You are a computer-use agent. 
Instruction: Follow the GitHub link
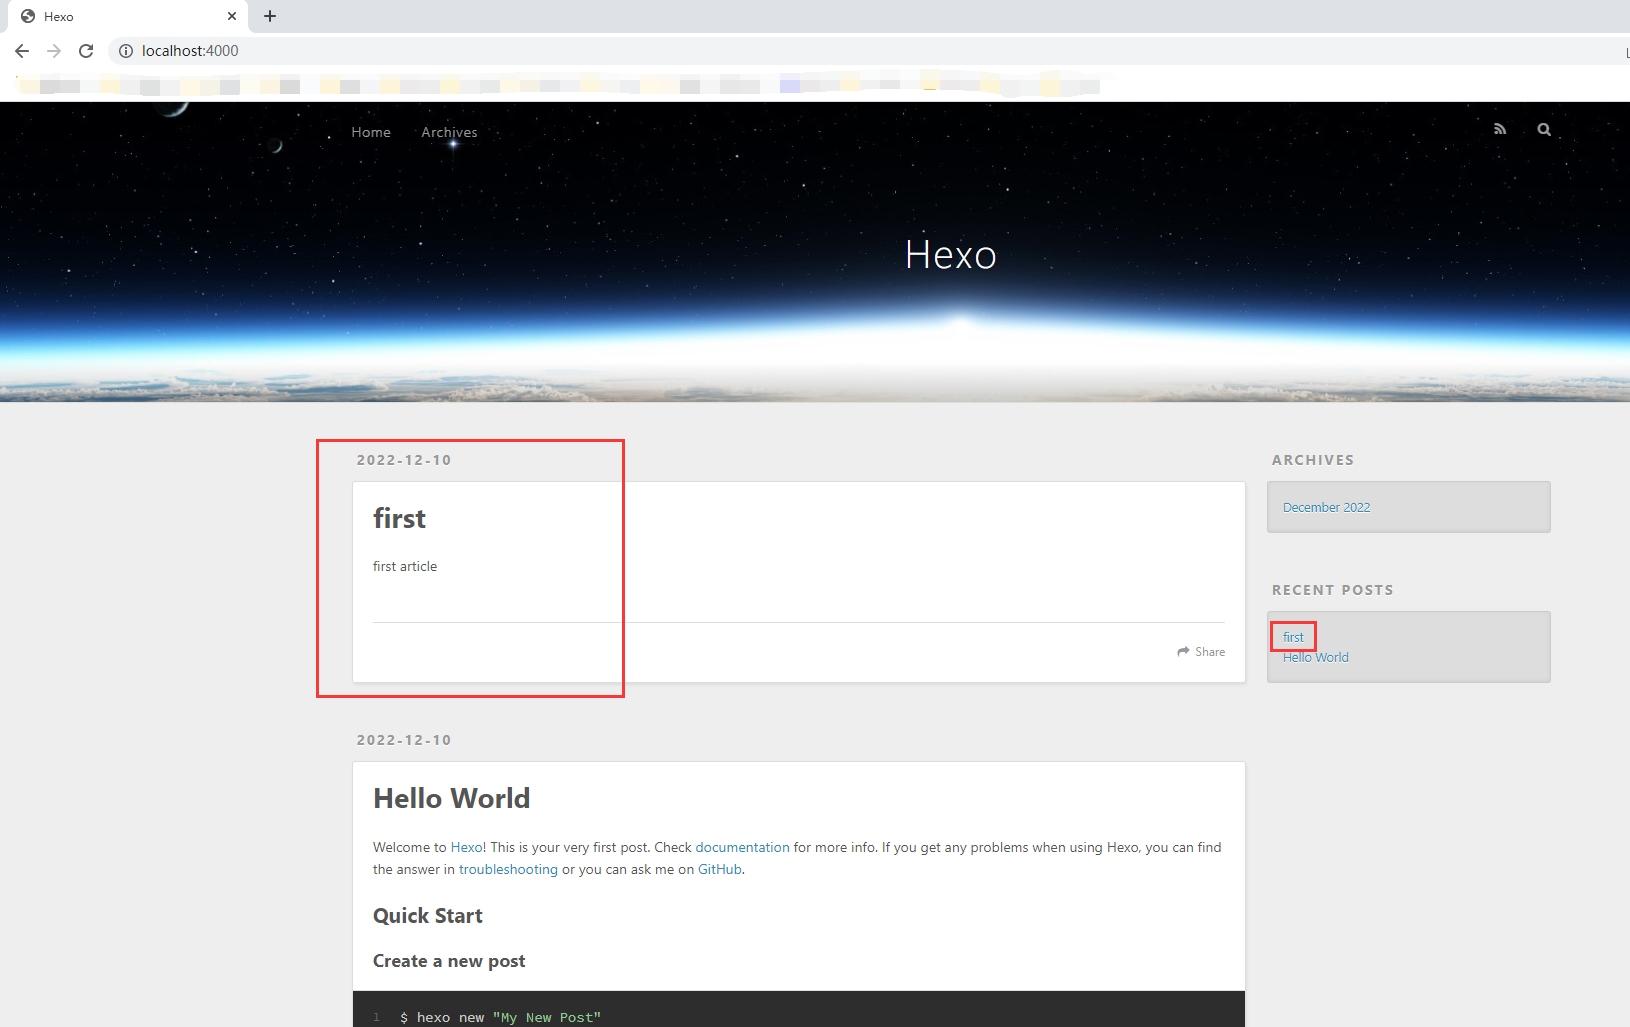(x=719, y=869)
